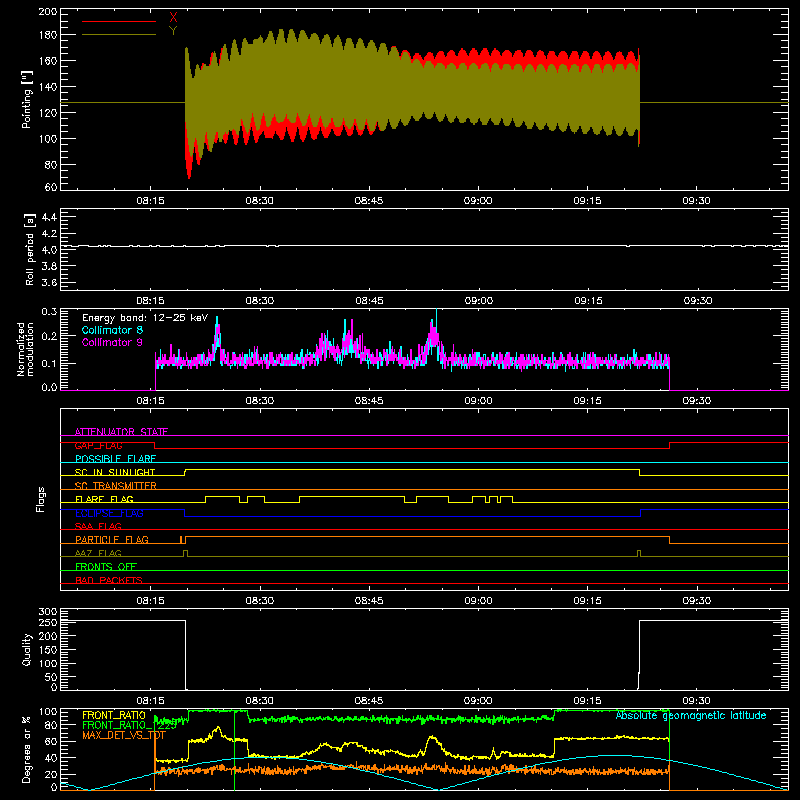This screenshot has width=800, height=800.
Task: Click the BAD_PACKETS flag label
Action: coord(109,580)
